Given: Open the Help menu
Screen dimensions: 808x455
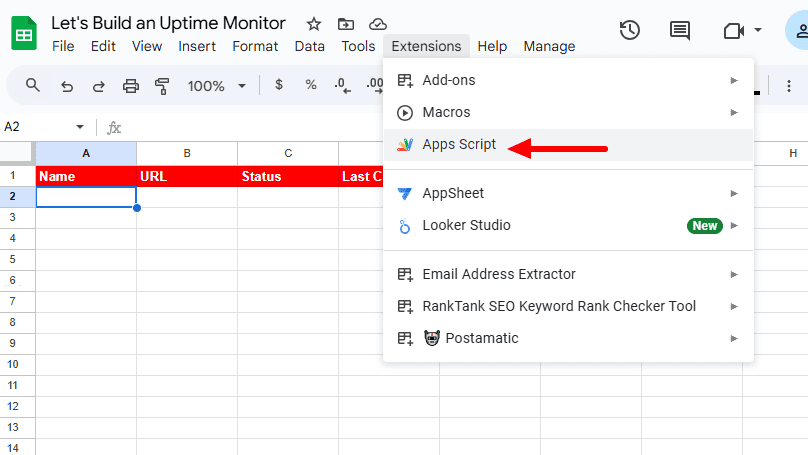Looking at the screenshot, I should click(x=492, y=46).
